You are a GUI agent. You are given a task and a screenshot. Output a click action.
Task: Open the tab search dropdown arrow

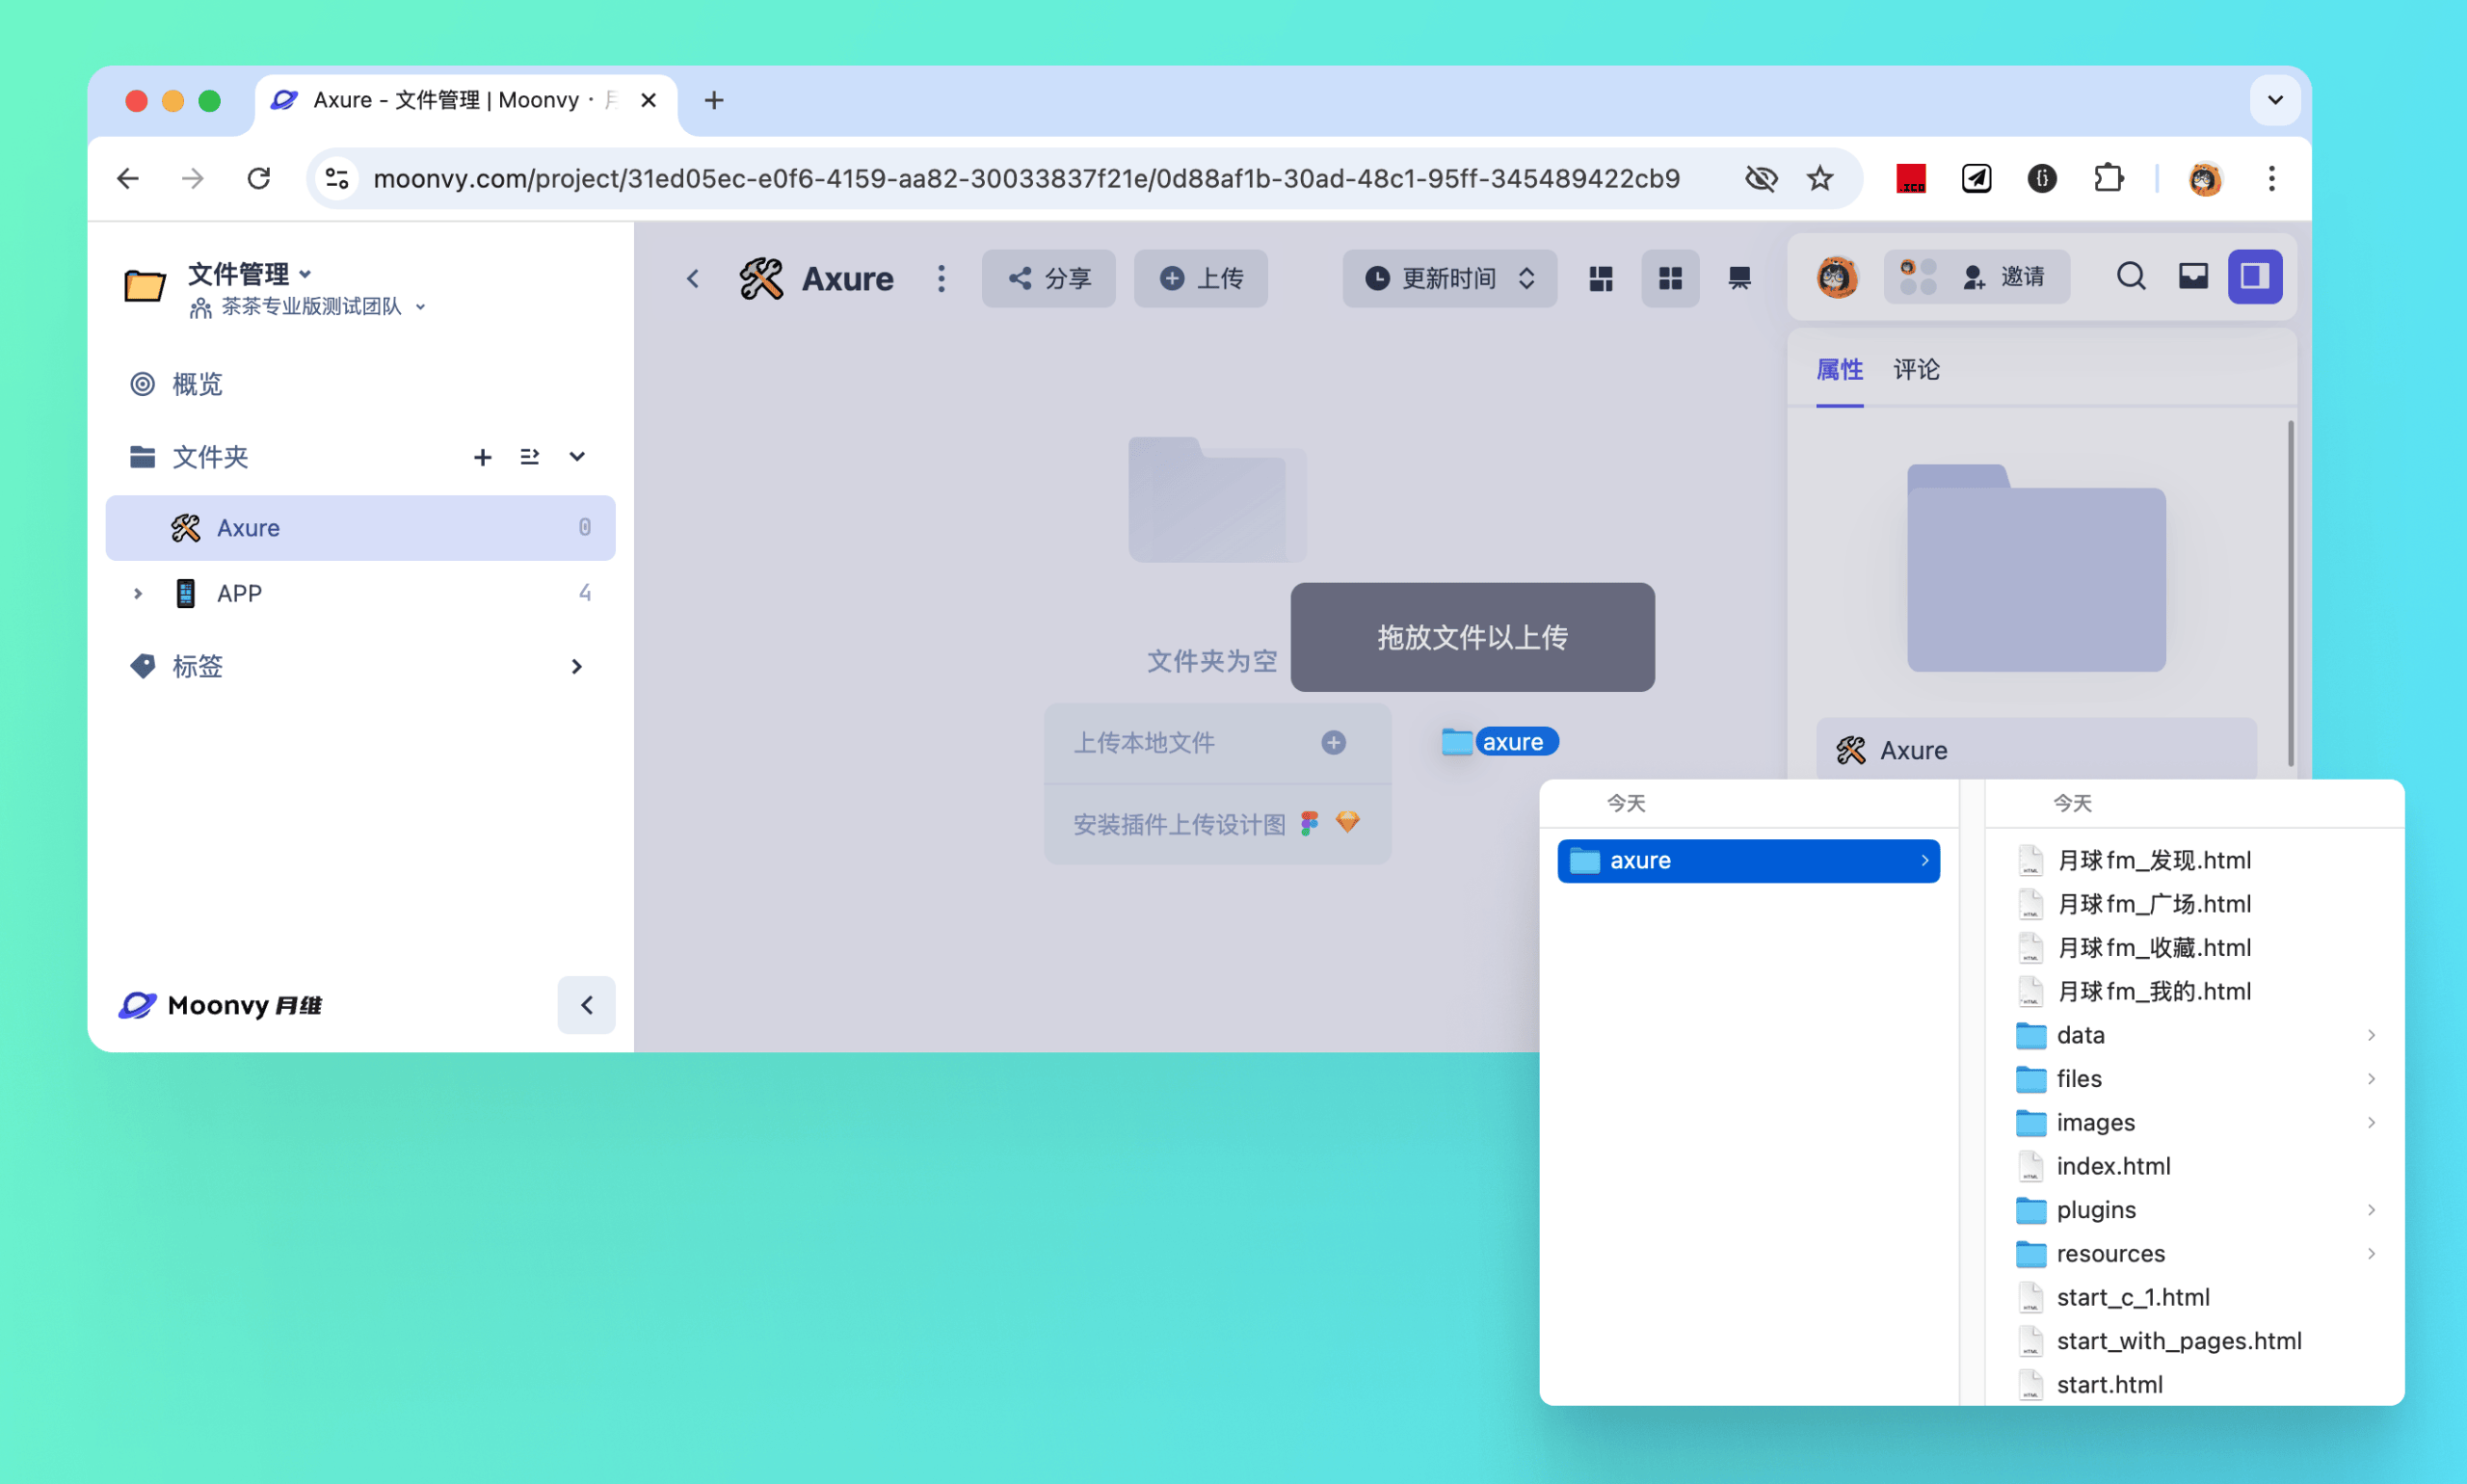[x=2275, y=100]
